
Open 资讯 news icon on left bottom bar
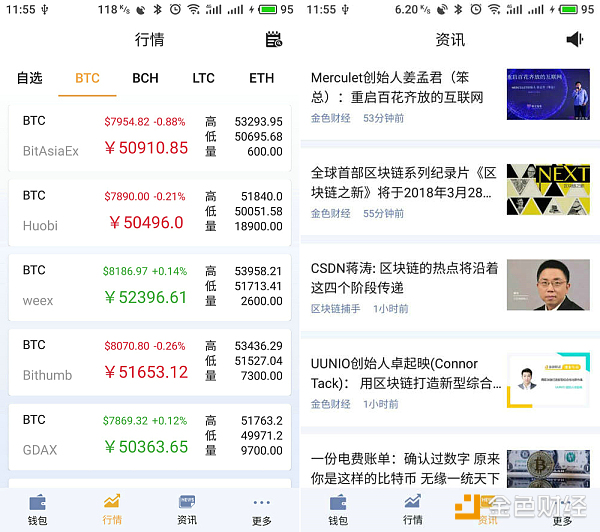point(187,501)
